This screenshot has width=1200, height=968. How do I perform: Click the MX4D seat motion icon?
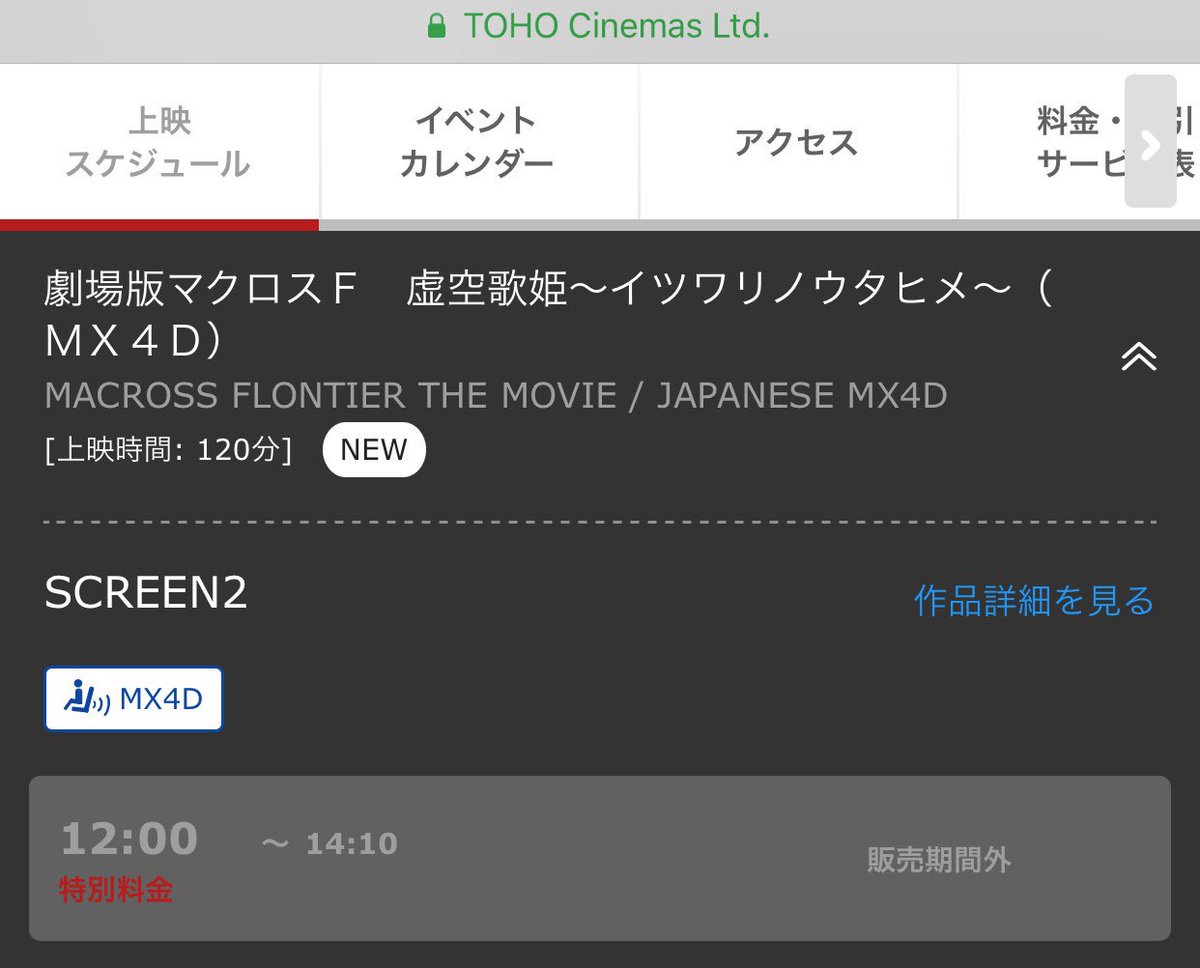(86, 698)
